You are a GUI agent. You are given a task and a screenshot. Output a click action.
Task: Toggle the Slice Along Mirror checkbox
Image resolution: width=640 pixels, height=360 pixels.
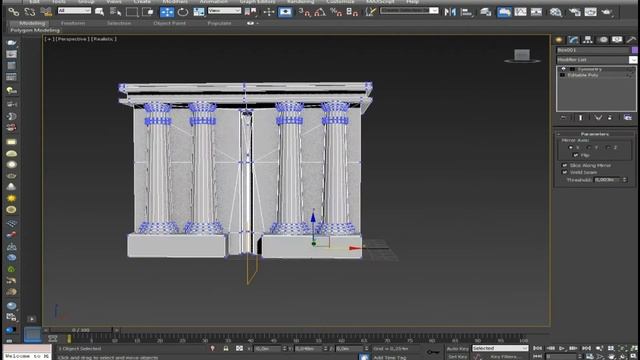pos(564,165)
